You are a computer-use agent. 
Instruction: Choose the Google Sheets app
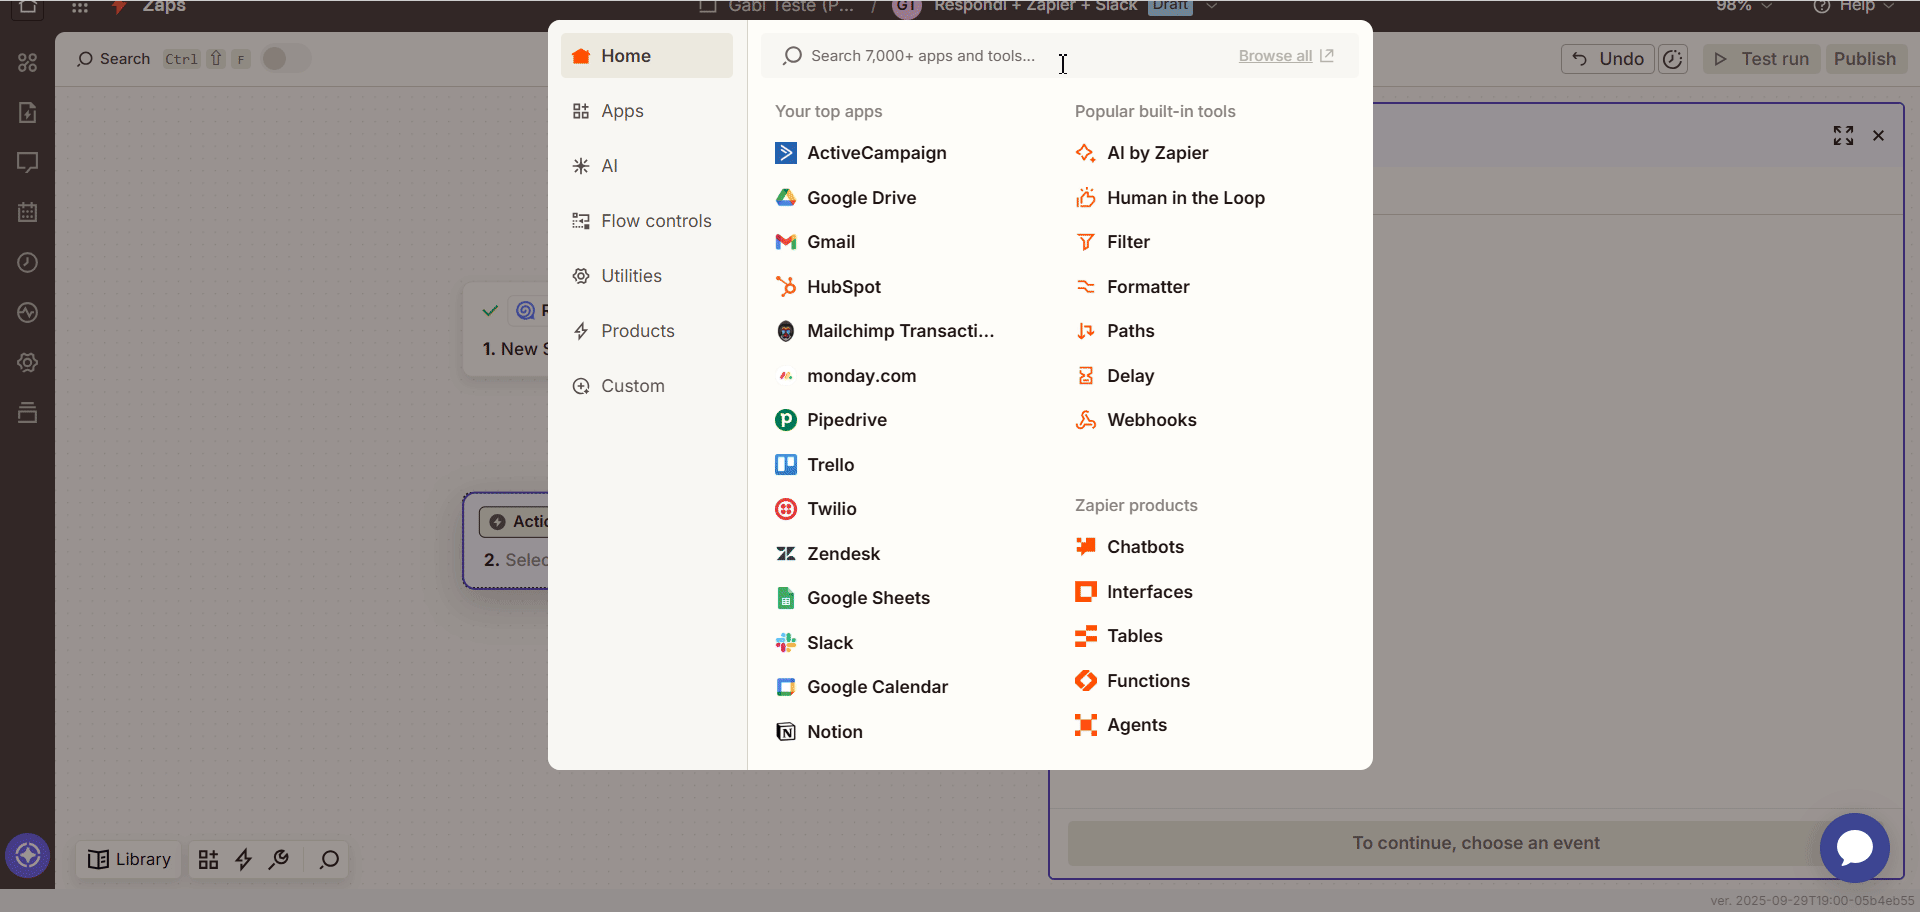coord(853,598)
